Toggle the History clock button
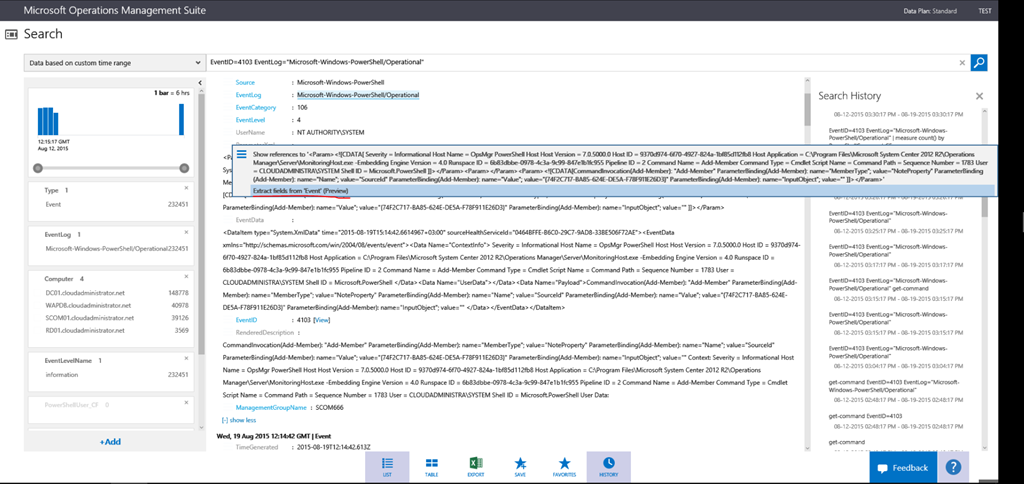Image resolution: width=1024 pixels, height=484 pixels. point(608,466)
